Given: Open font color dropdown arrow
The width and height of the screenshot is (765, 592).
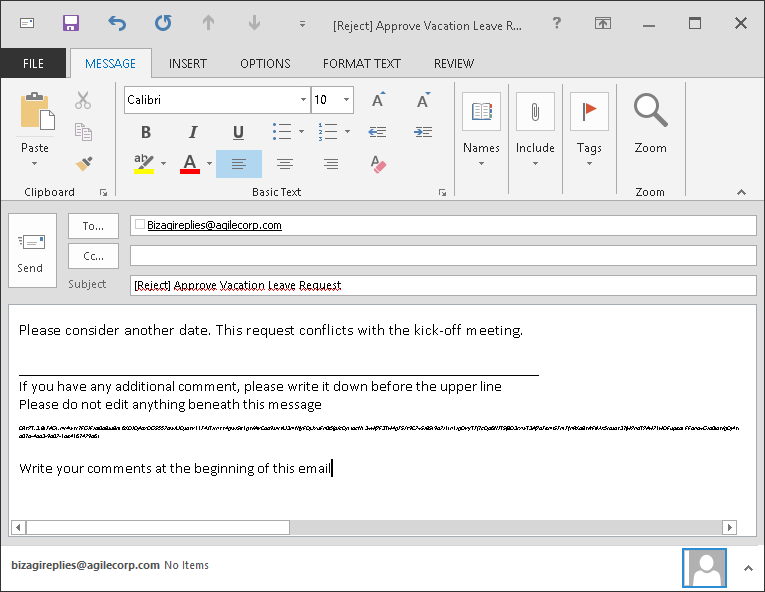Looking at the screenshot, I should 209,164.
